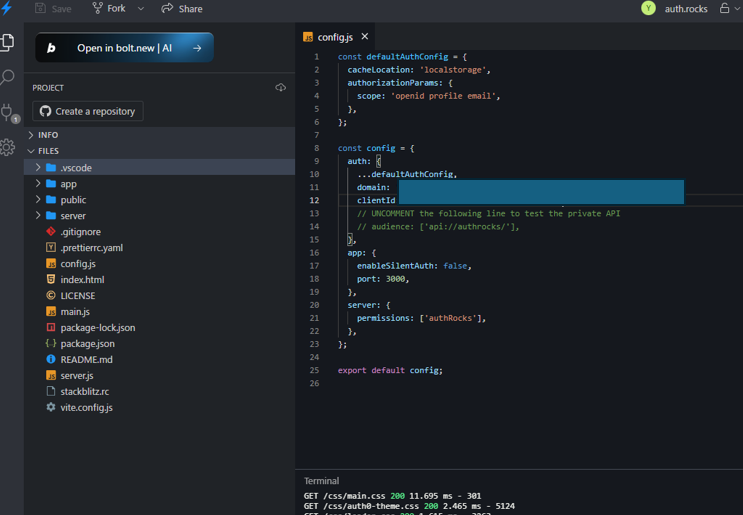The width and height of the screenshot is (743, 515).
Task: Click Create a repository button
Action: pos(88,111)
